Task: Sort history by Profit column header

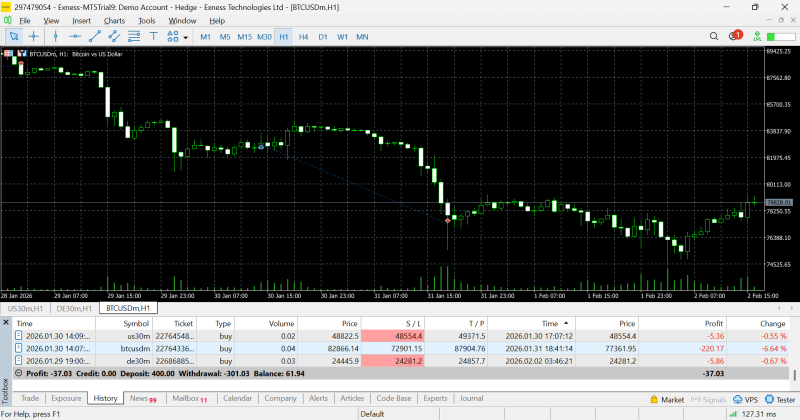Action: tap(683, 324)
